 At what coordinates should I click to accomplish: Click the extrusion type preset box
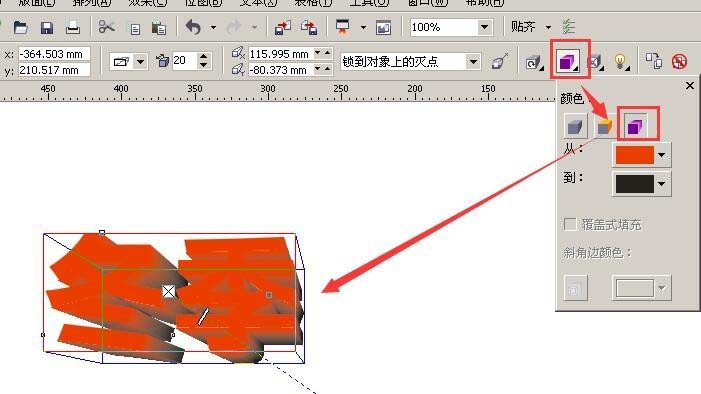click(x=122, y=61)
